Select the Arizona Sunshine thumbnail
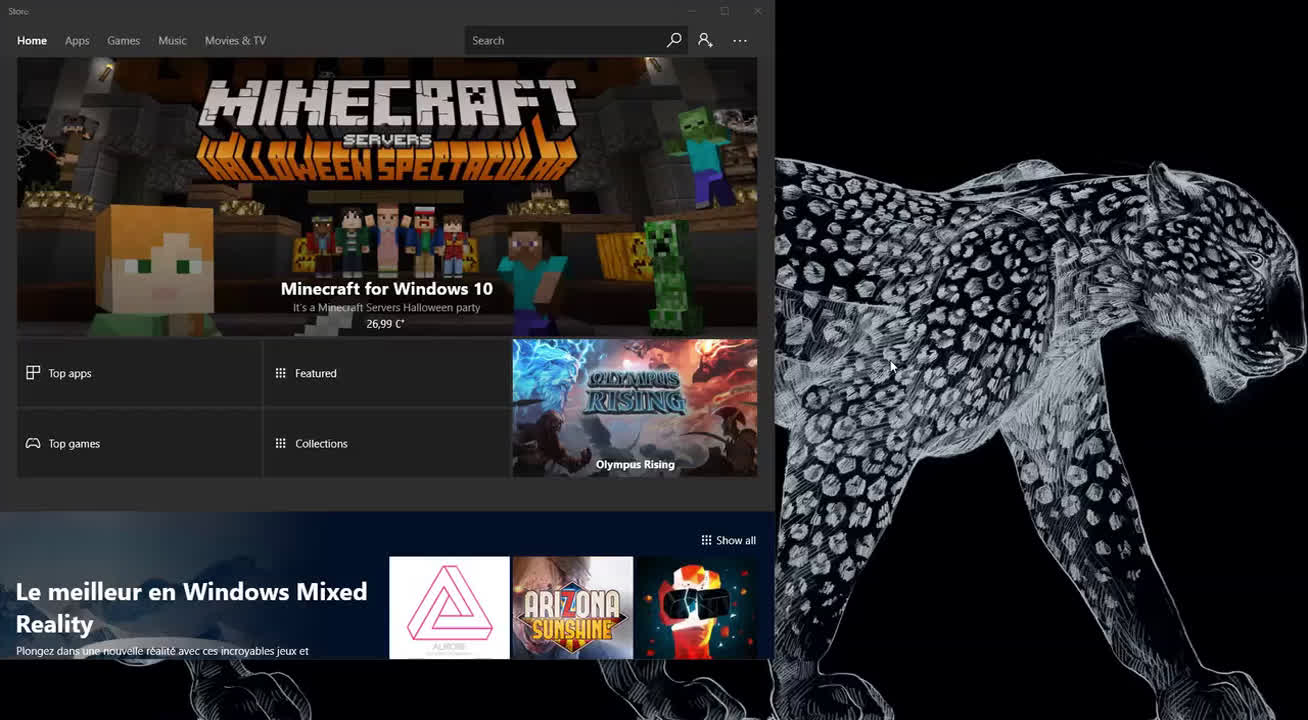Viewport: 1308px width, 720px height. click(573, 607)
